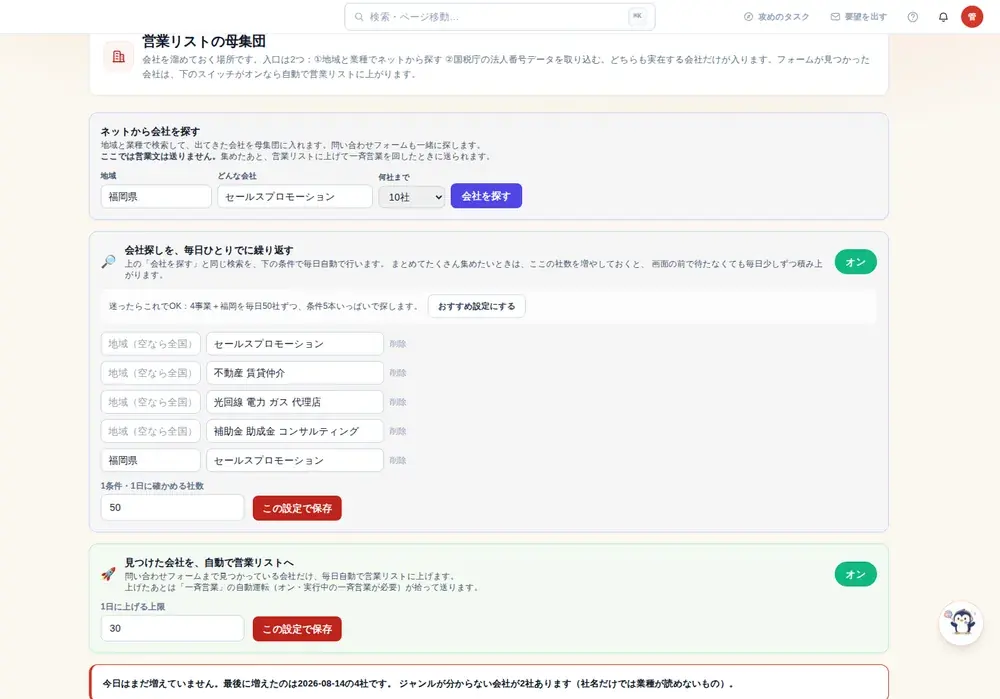Click the rocket icon beside 見つけた会社を、自動で営業リストへ

click(x=108, y=574)
